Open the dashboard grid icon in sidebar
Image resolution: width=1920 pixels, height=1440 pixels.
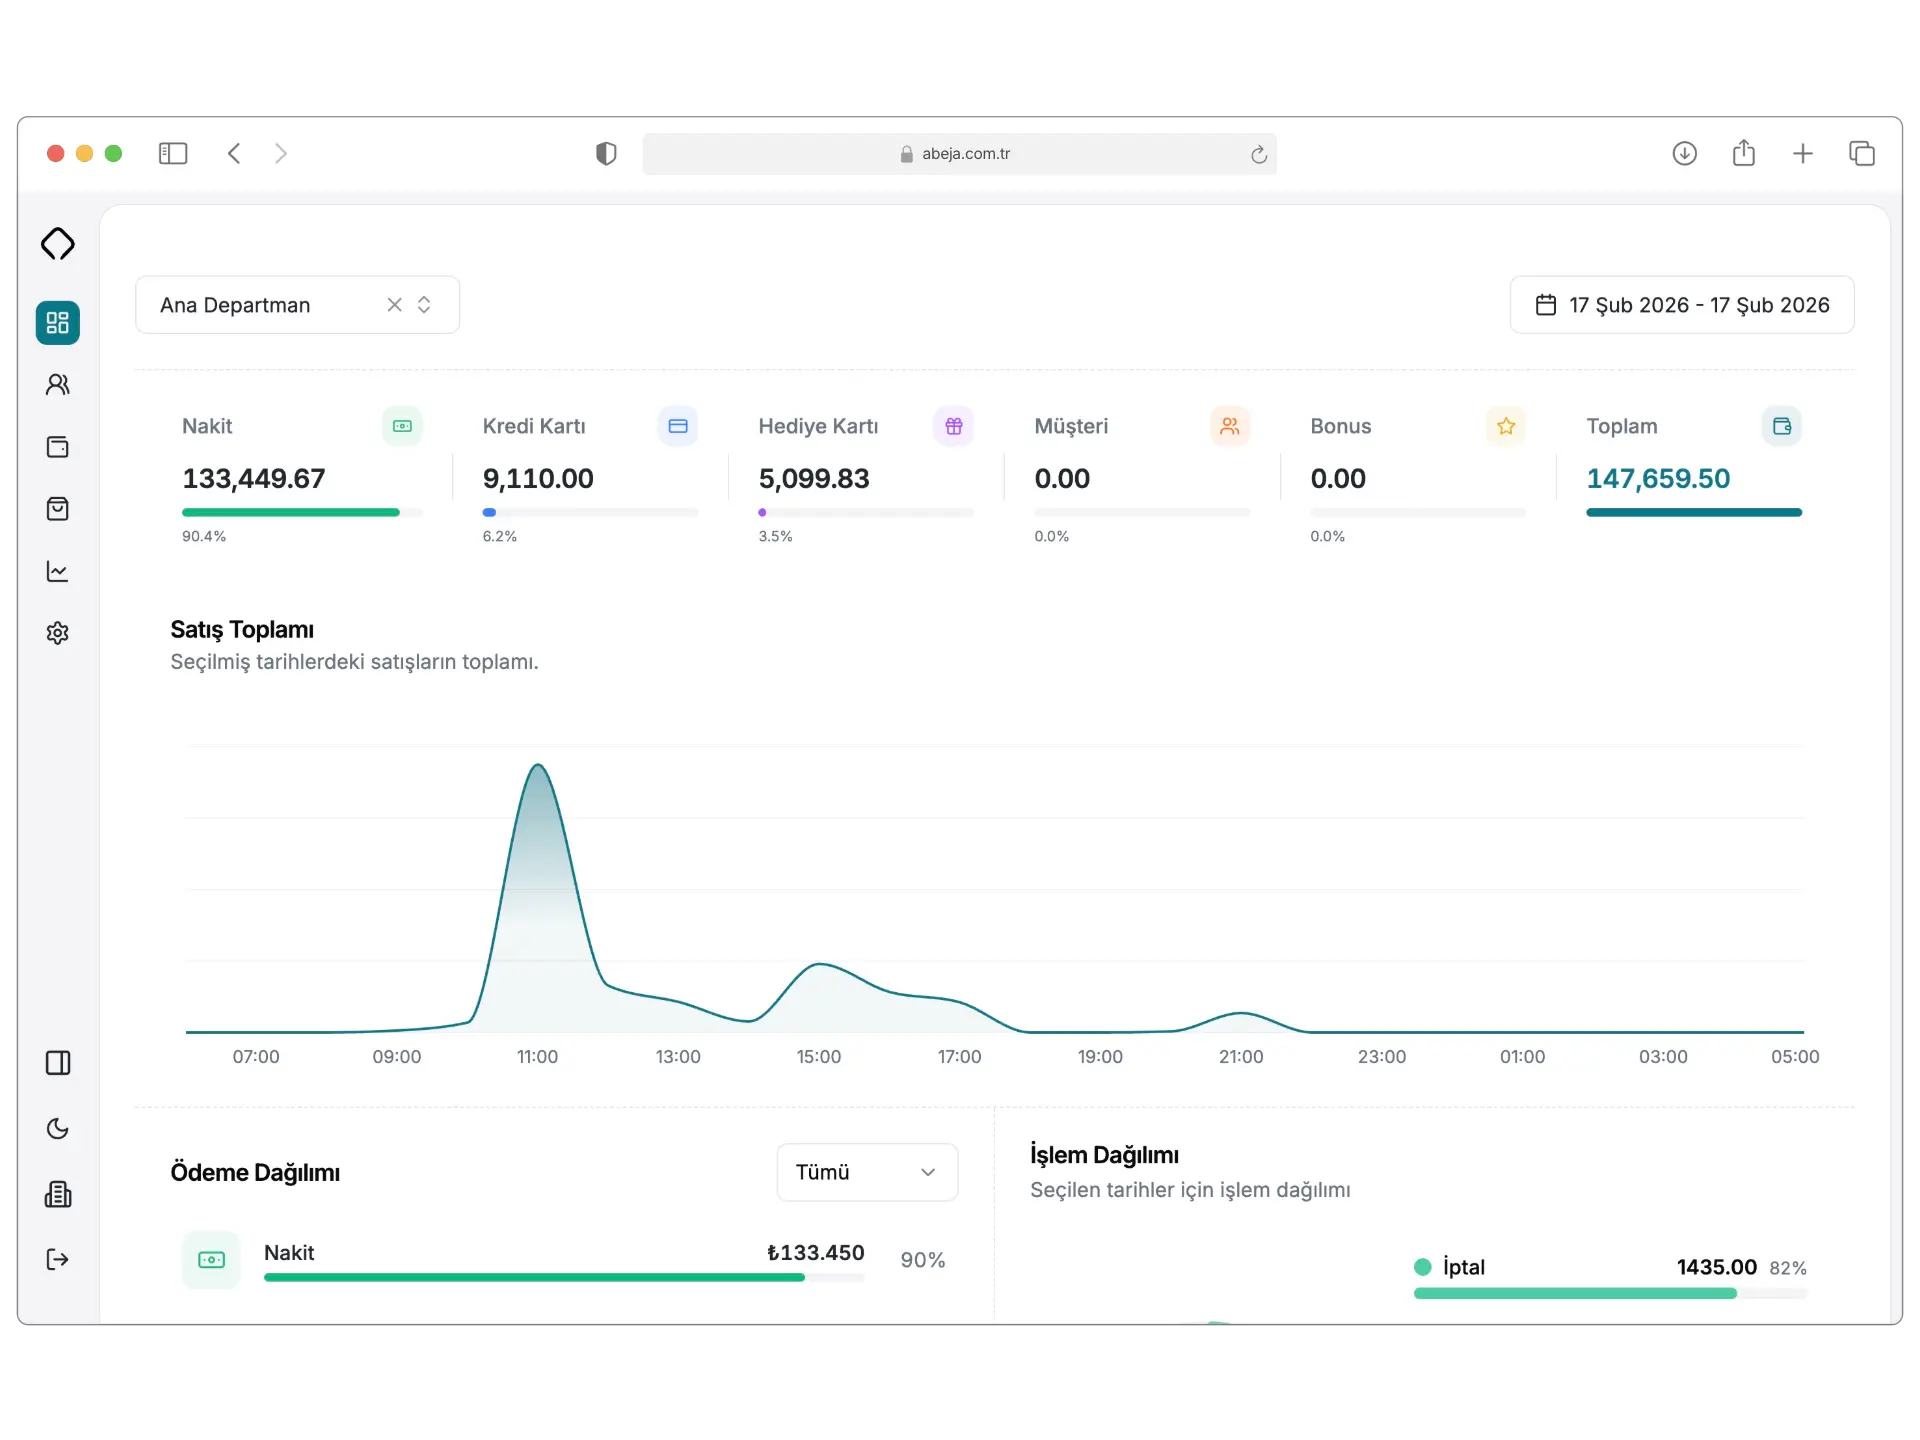coord(58,323)
